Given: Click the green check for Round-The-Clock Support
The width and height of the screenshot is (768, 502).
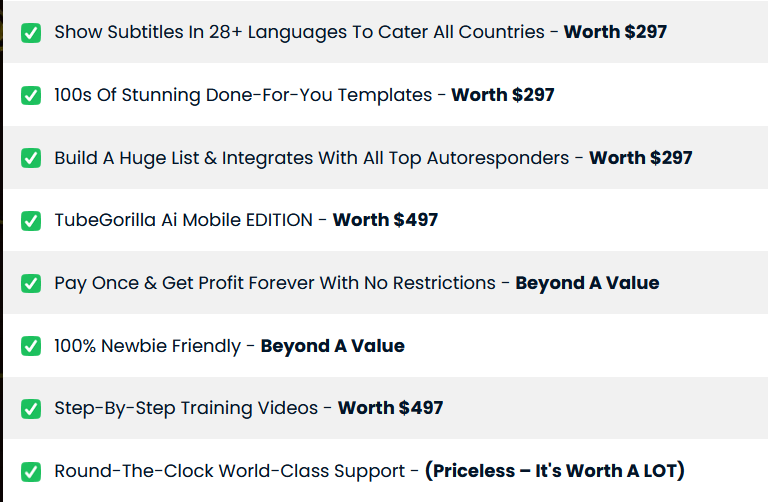Looking at the screenshot, I should [x=31, y=471].
